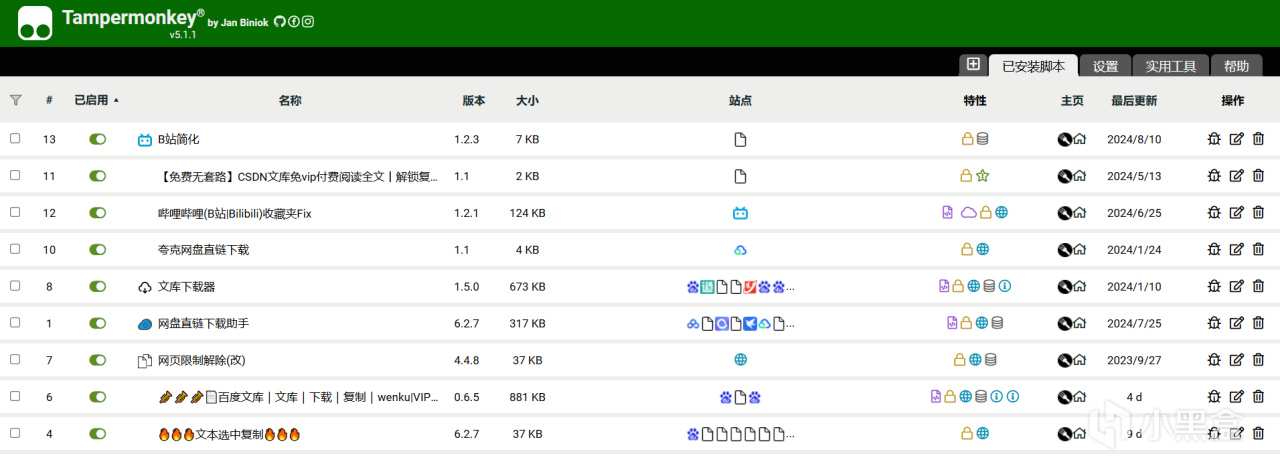Click the 881 KB size cell
The height and width of the screenshot is (462, 1280).
(527, 396)
